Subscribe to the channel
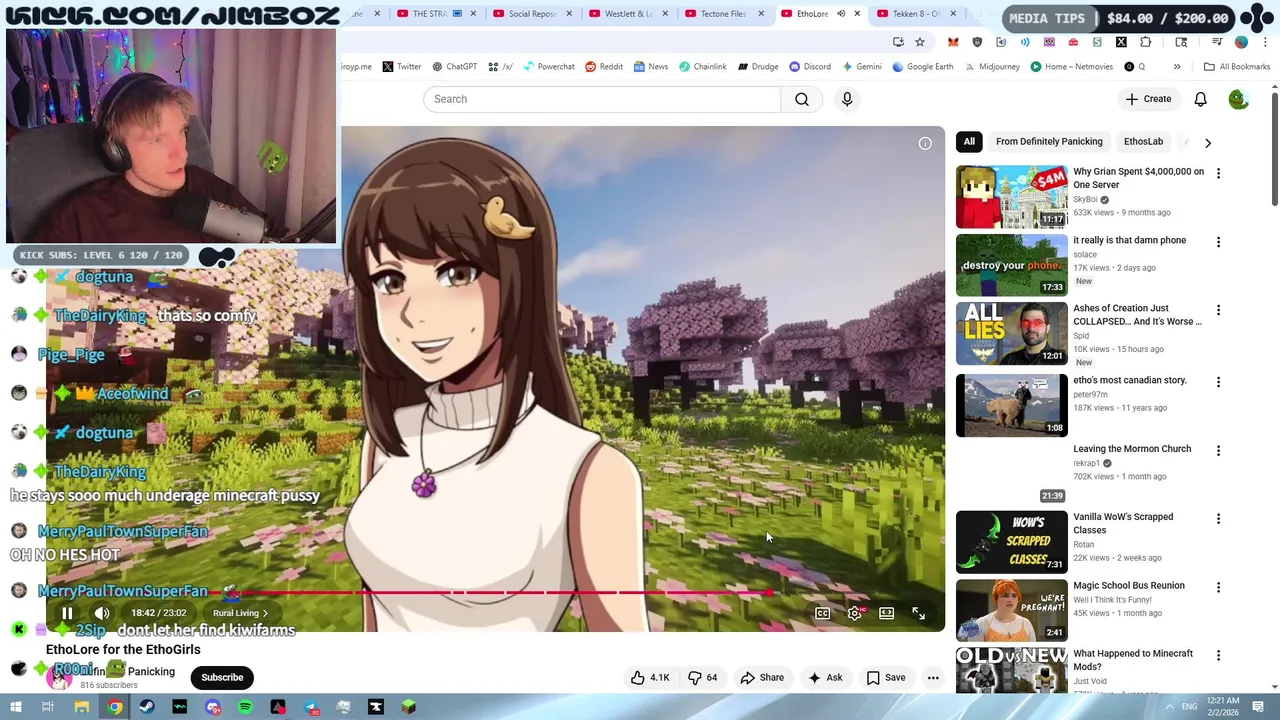 point(222,677)
